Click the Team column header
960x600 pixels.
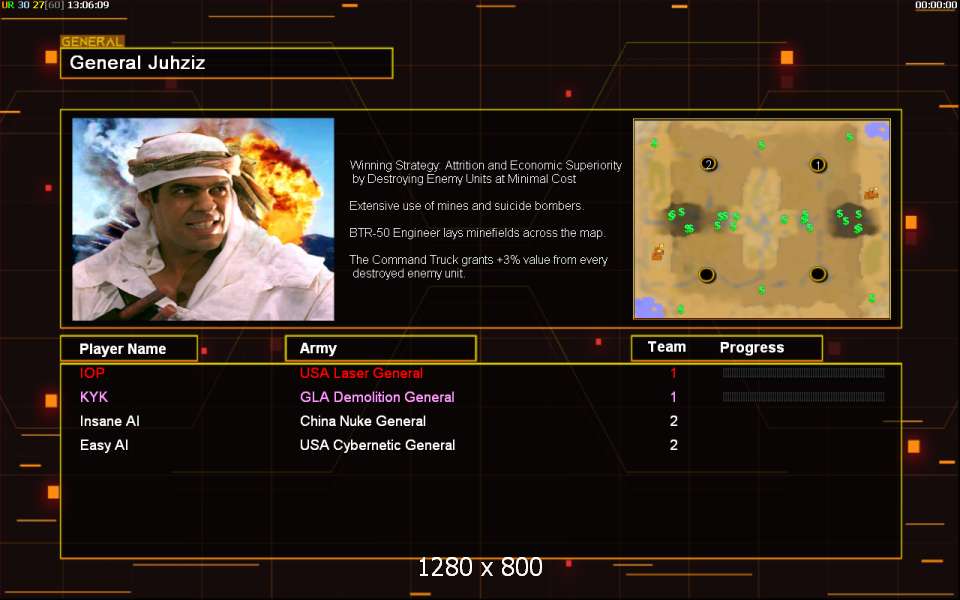tap(667, 347)
